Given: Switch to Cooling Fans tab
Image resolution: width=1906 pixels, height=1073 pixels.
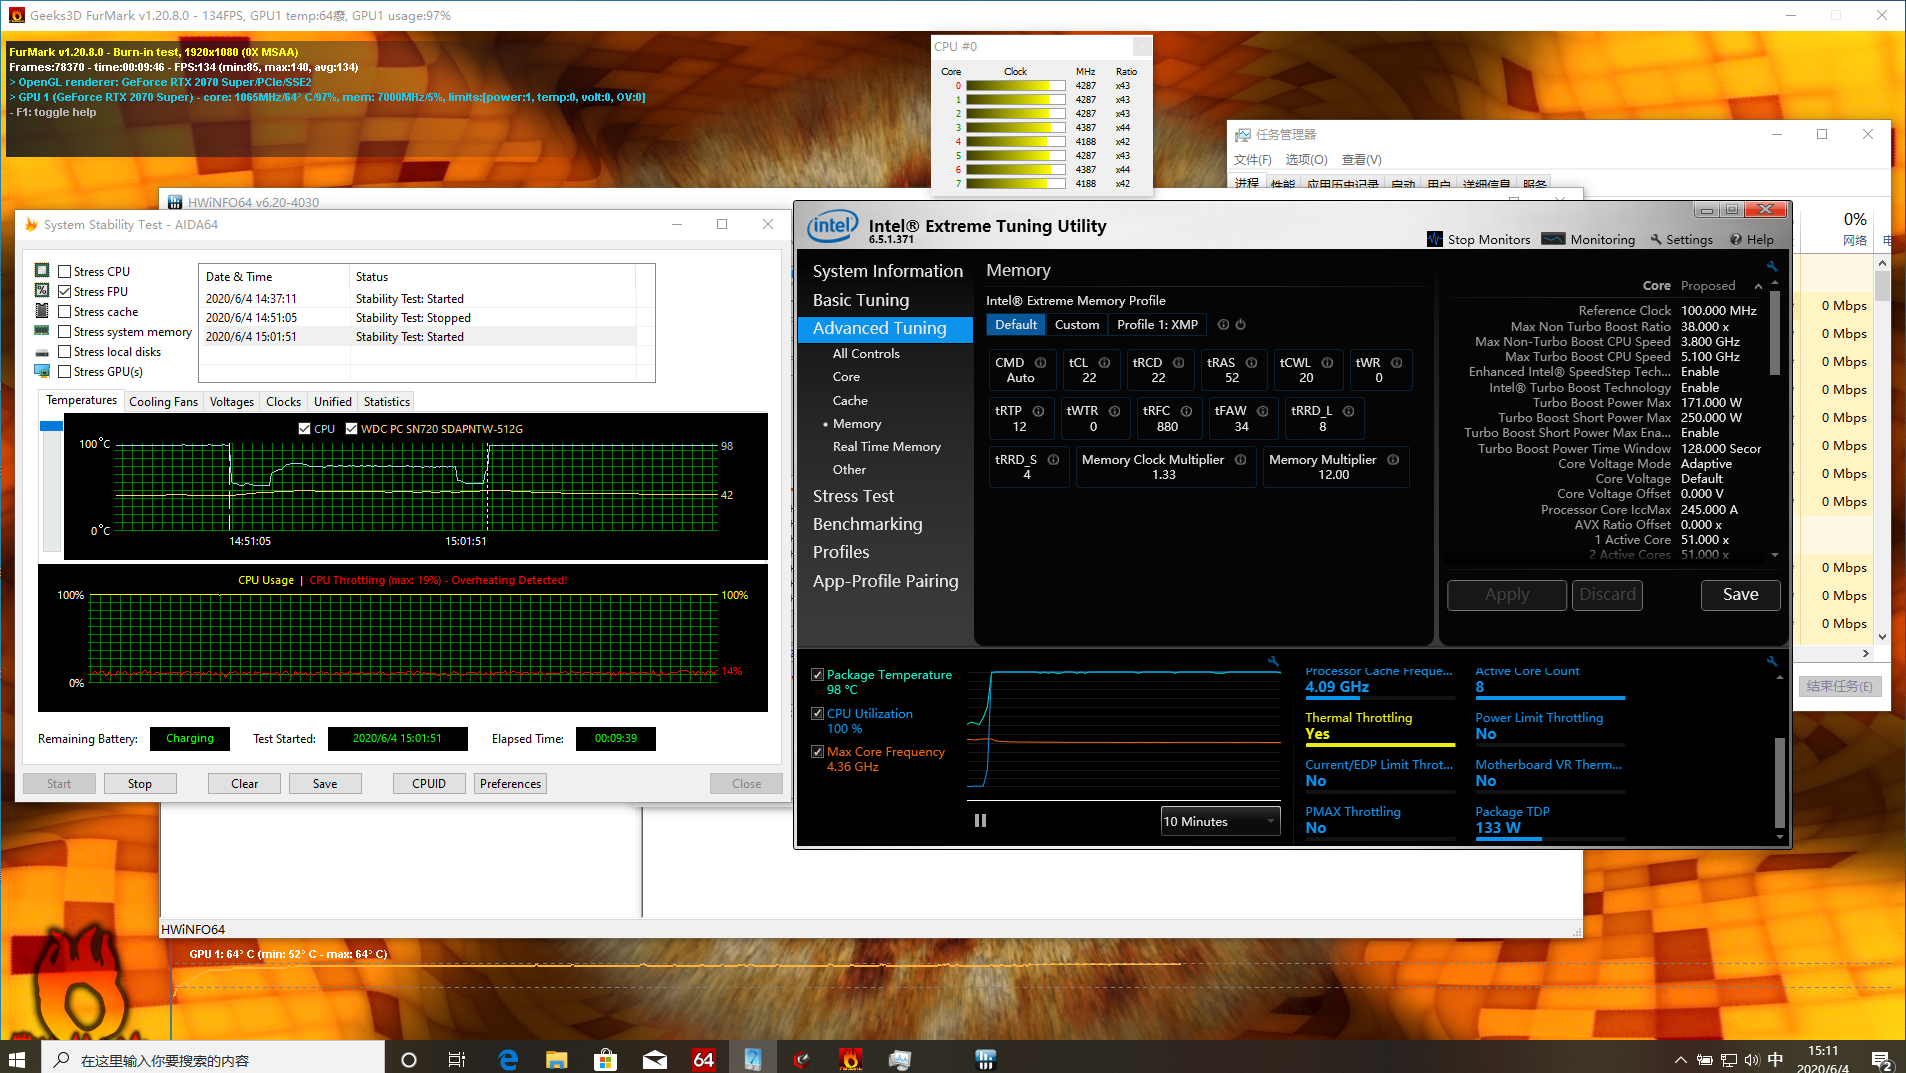Looking at the screenshot, I should point(163,401).
